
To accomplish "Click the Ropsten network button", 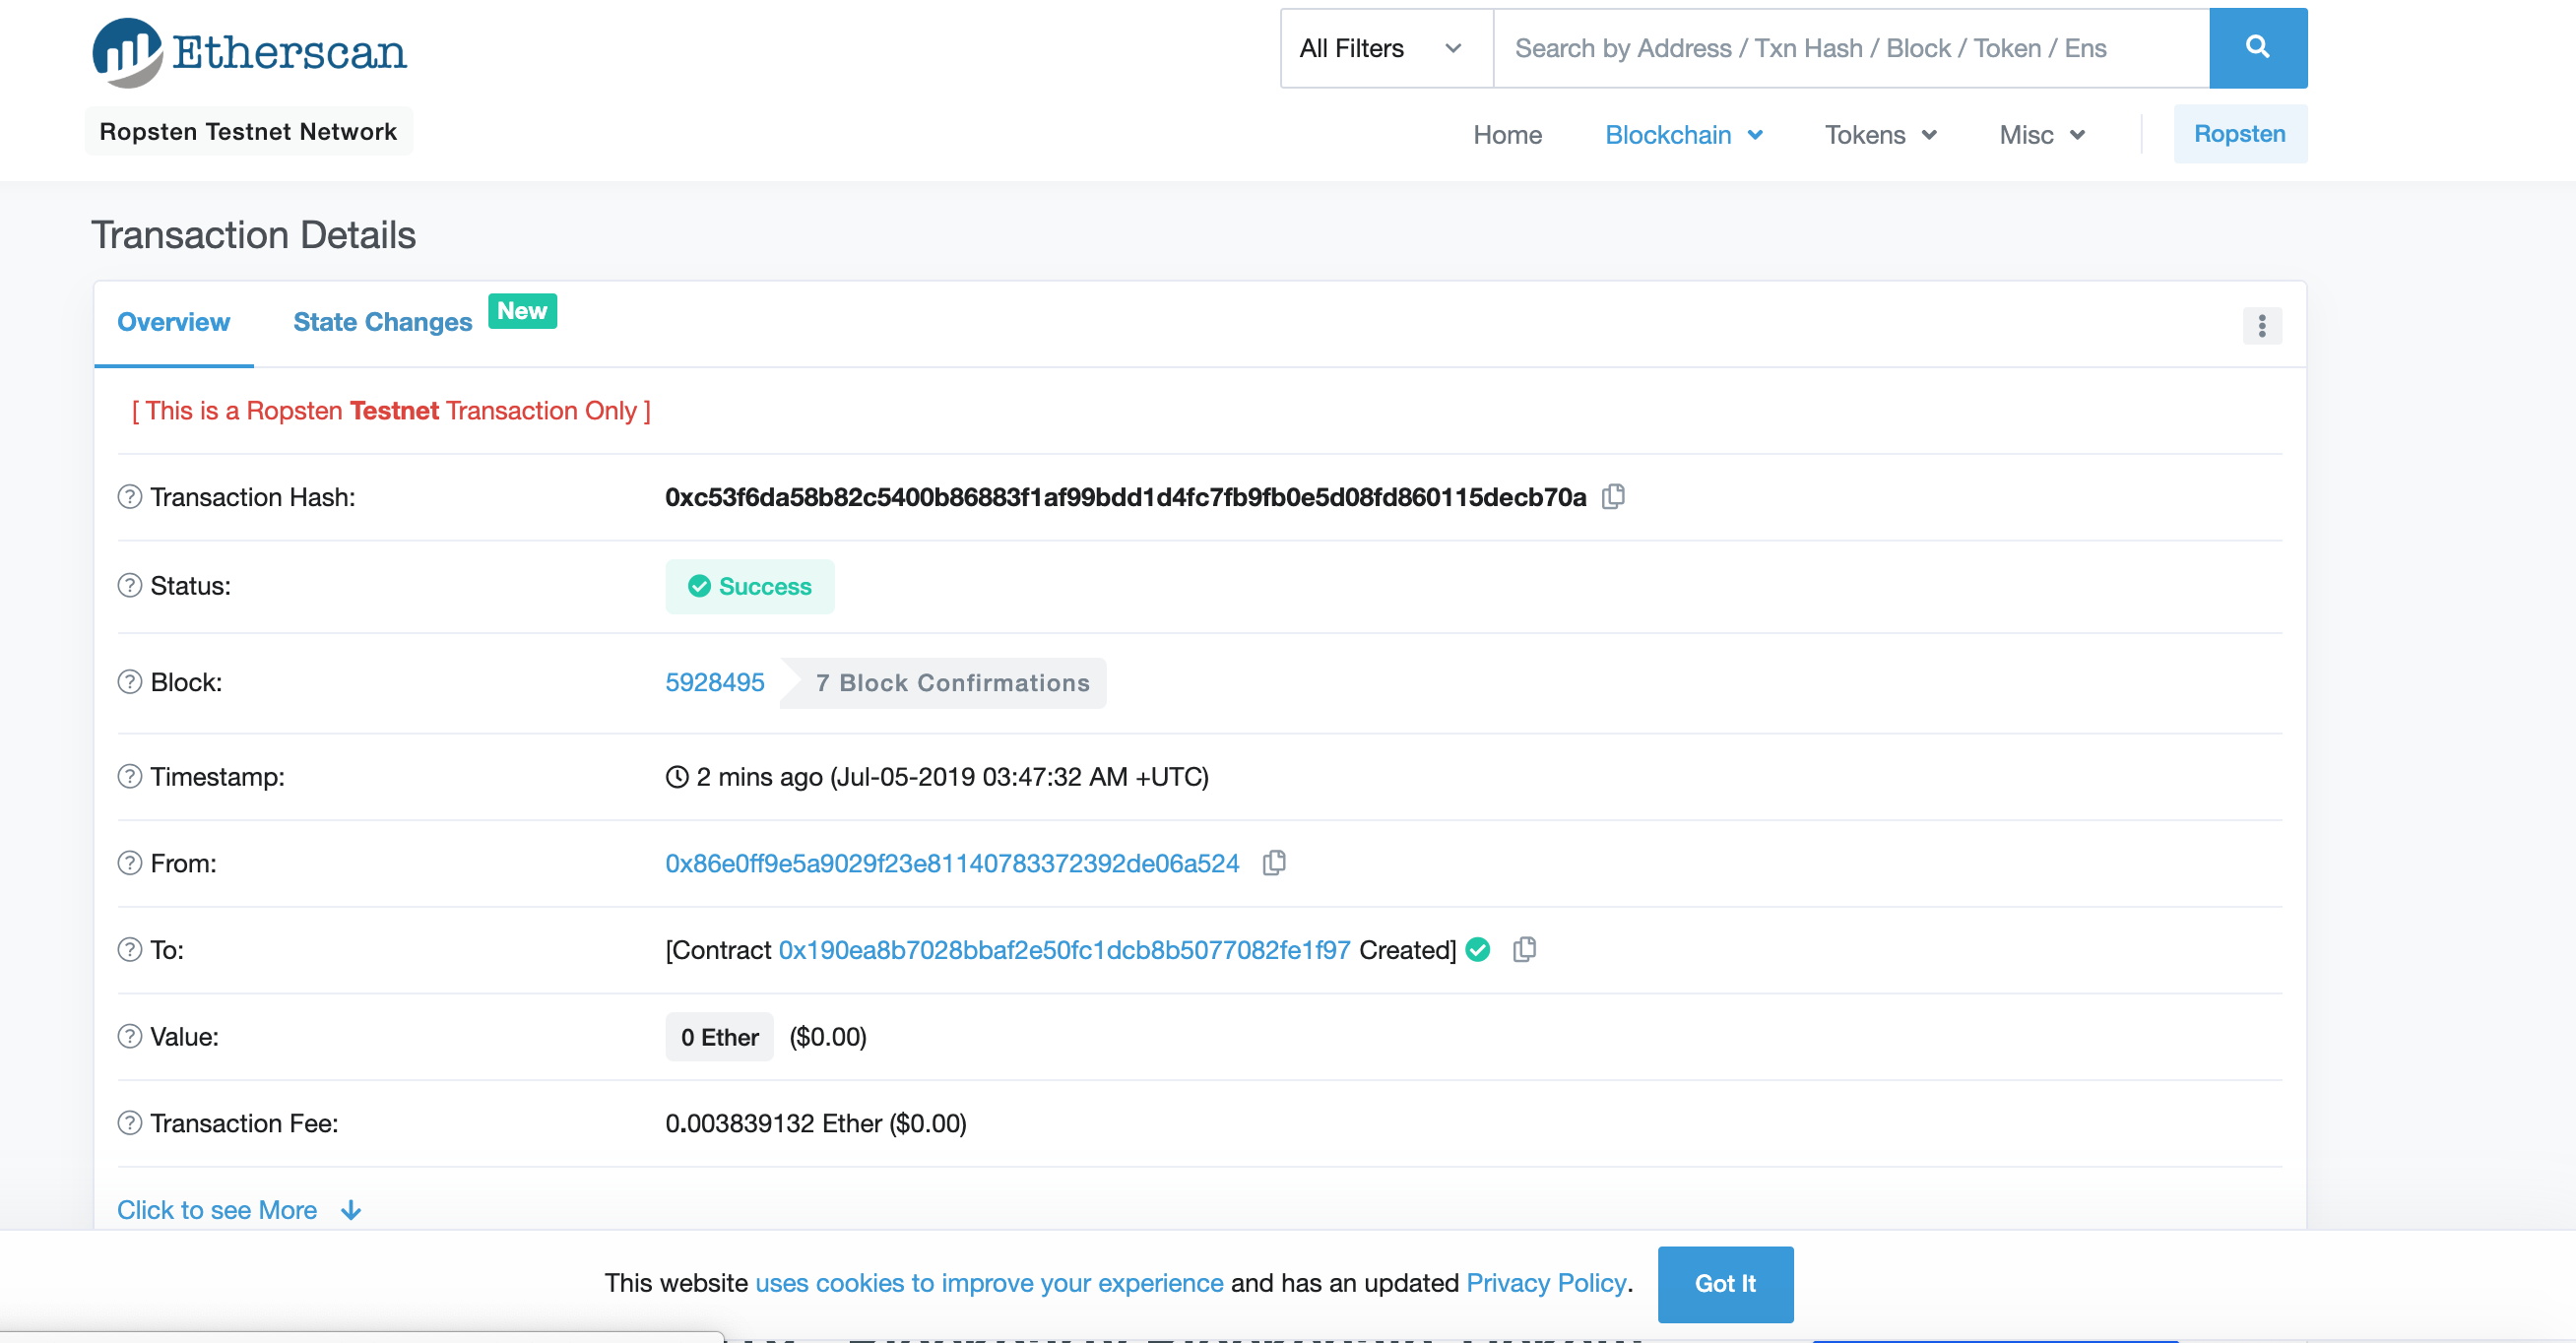I will (x=2239, y=134).
